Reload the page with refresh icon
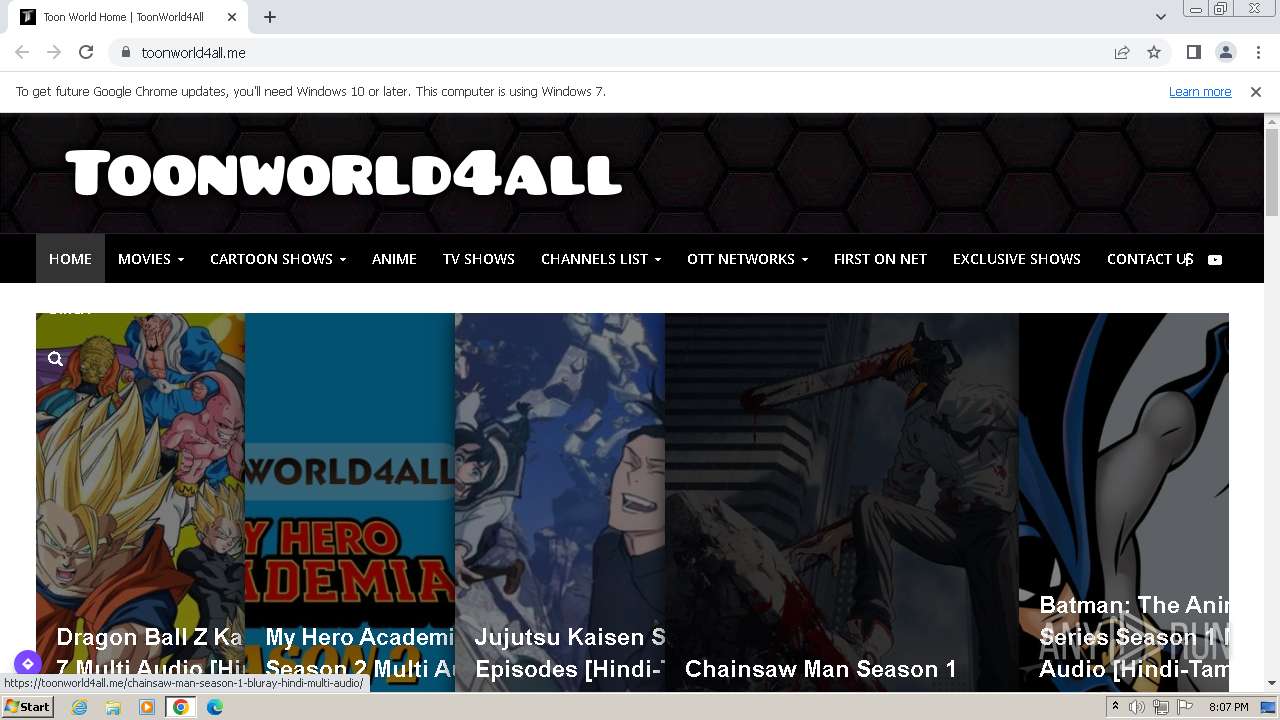The height and width of the screenshot is (720, 1280). pyautogui.click(x=86, y=52)
